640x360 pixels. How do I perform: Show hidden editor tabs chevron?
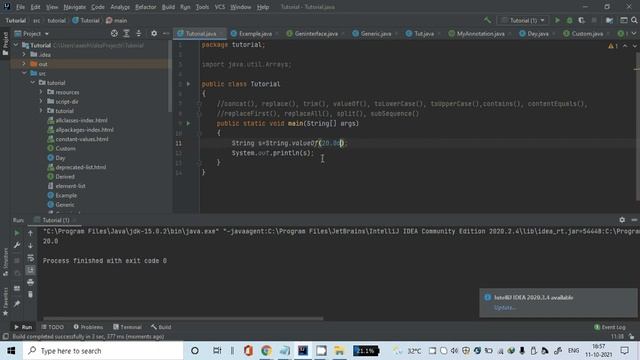point(634,33)
